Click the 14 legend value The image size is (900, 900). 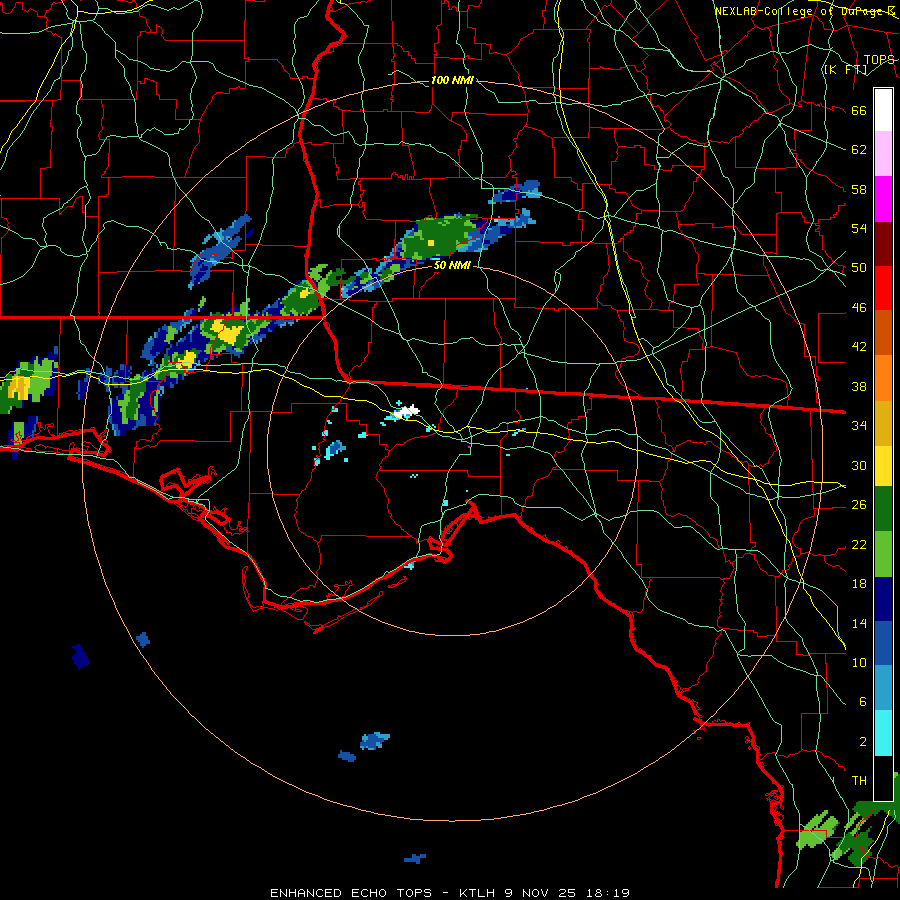click(x=859, y=623)
